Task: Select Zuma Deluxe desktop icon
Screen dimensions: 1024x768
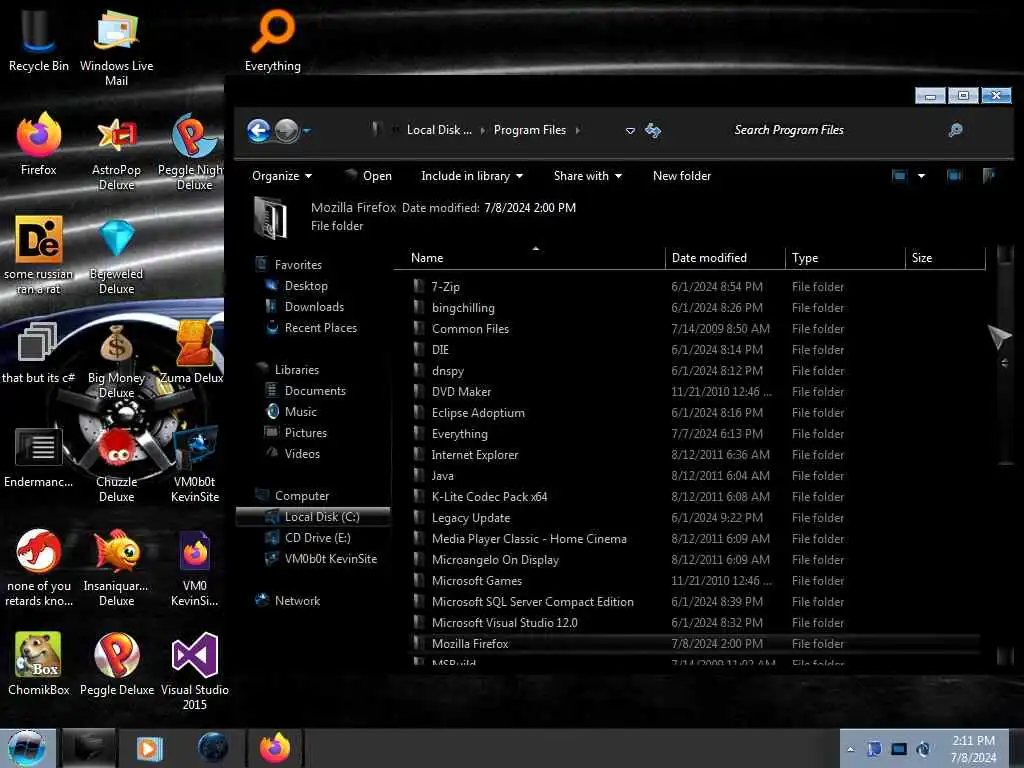Action: (193, 353)
